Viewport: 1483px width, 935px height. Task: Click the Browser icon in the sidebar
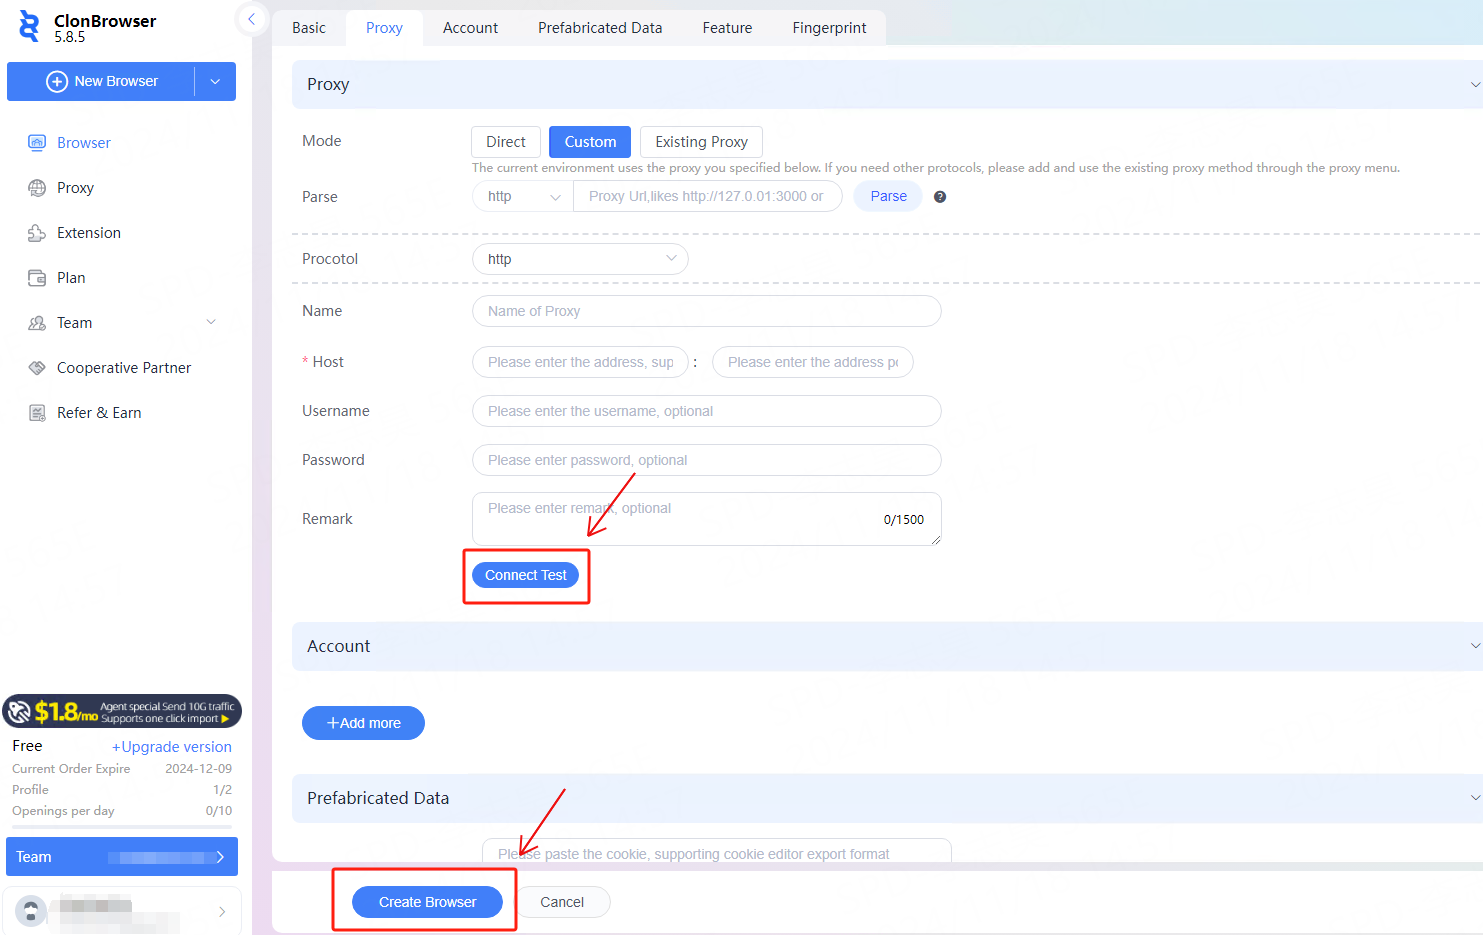pos(37,143)
